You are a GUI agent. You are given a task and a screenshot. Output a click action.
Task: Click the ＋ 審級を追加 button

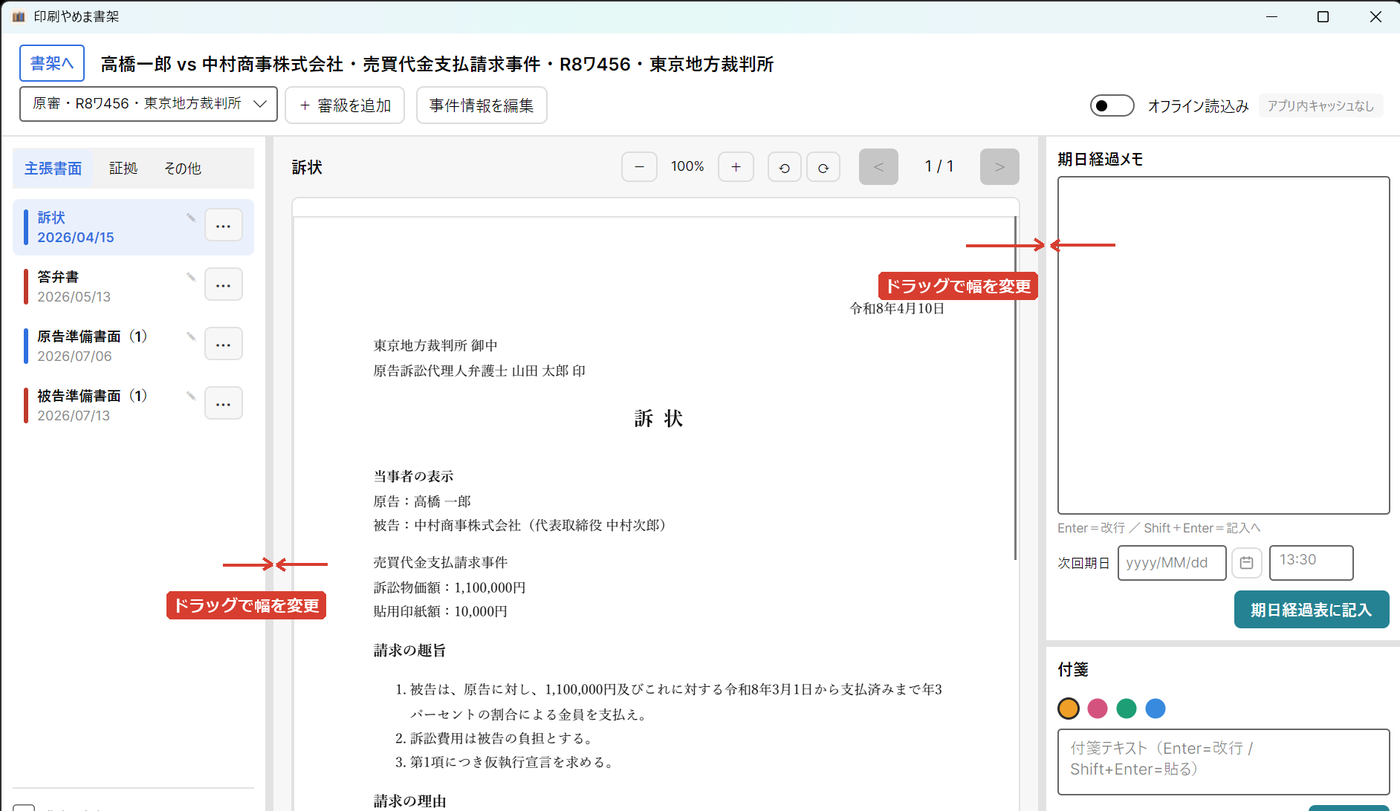[x=344, y=105]
